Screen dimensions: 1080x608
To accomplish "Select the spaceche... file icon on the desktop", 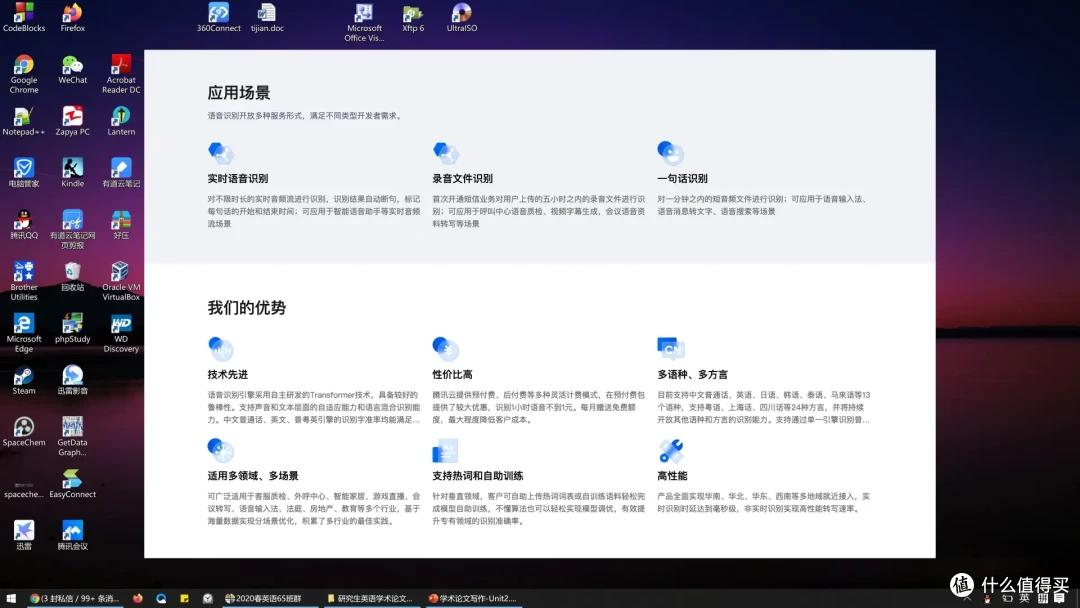I will point(24,490).
